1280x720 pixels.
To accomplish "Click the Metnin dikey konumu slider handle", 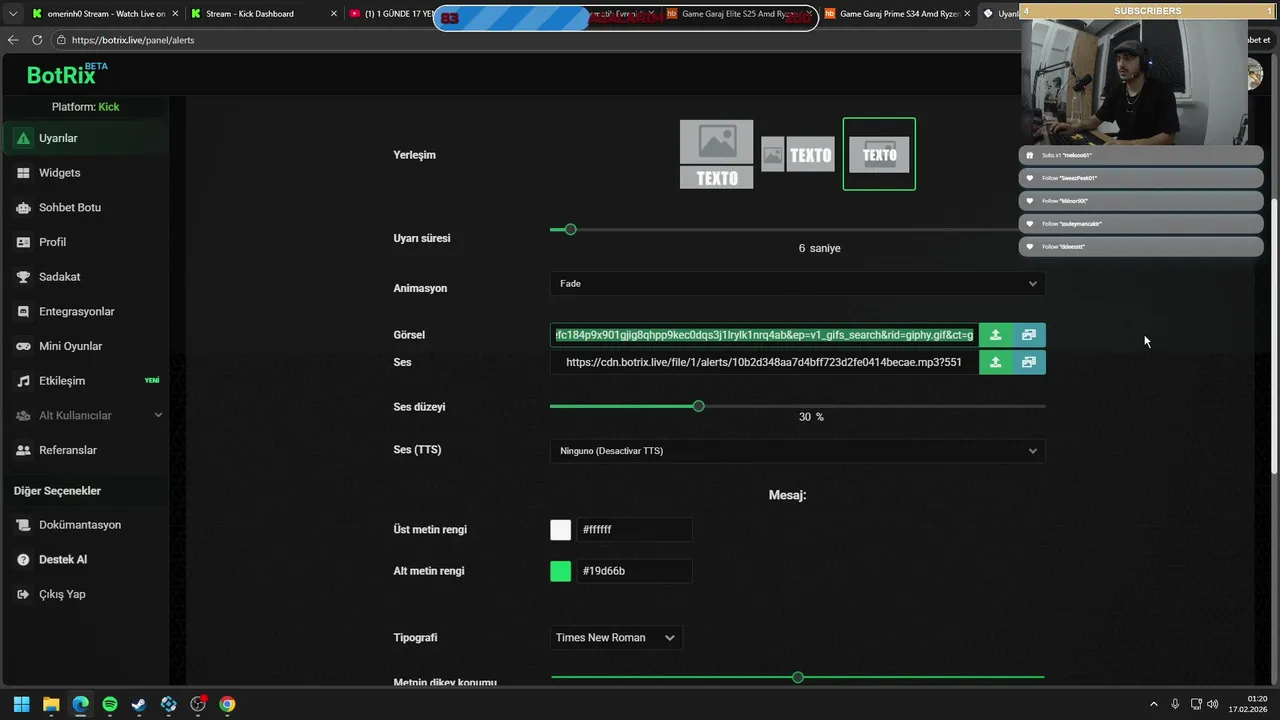I will point(797,677).
